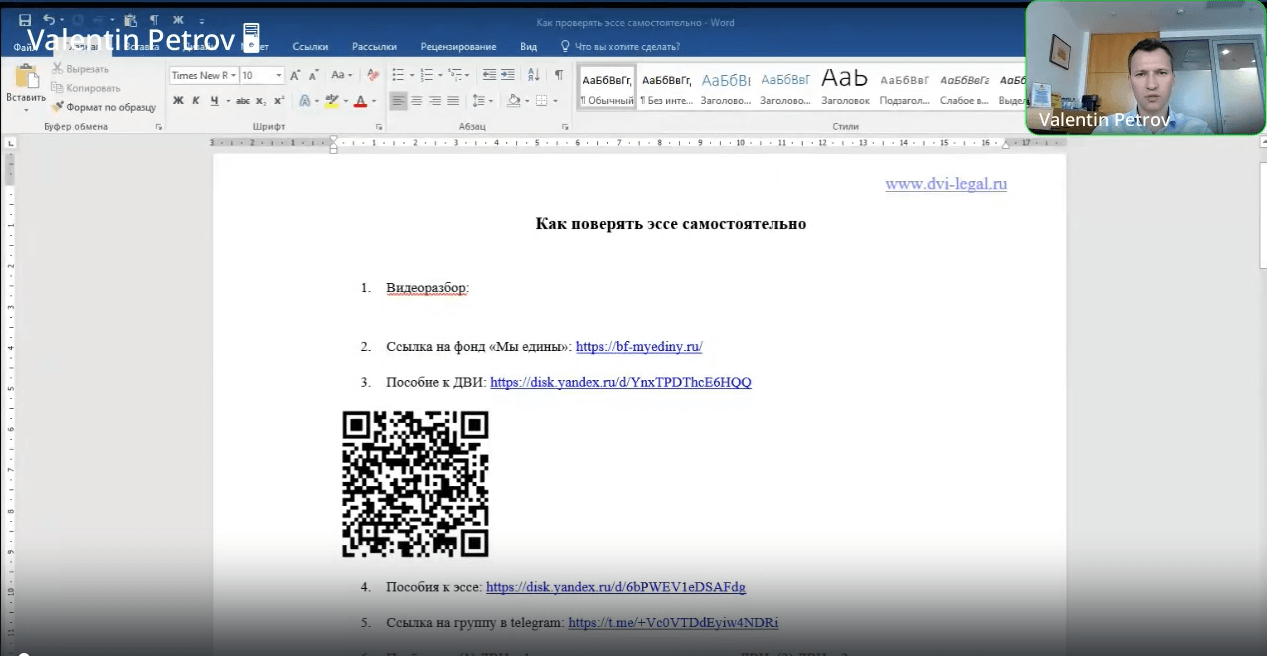
Task: Open the font size dropdown
Action: 279,75
